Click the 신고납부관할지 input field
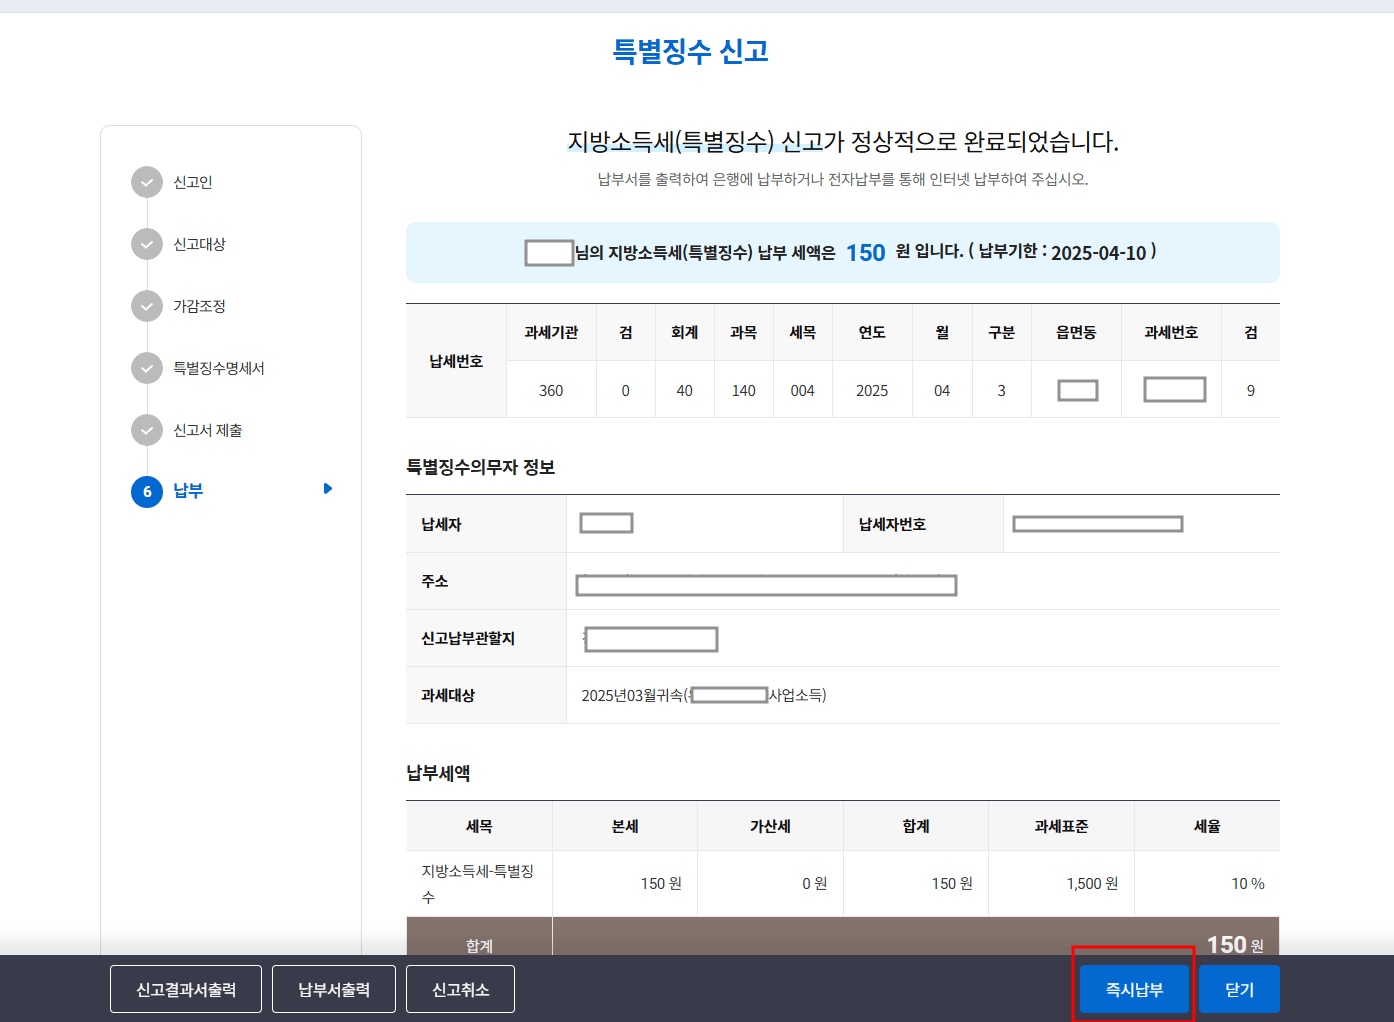The width and height of the screenshot is (1394, 1022). coord(650,639)
